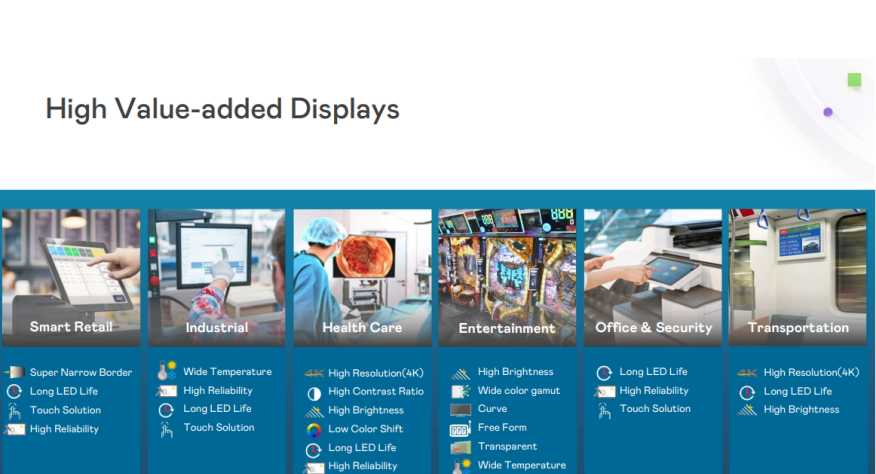Click 'High Brightness' text under Transportation
876x474 pixels.
coord(801,410)
